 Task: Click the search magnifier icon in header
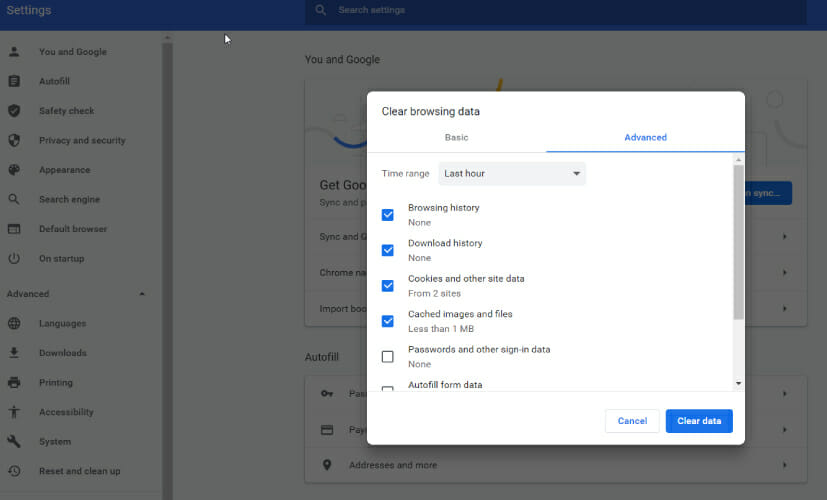pyautogui.click(x=320, y=10)
